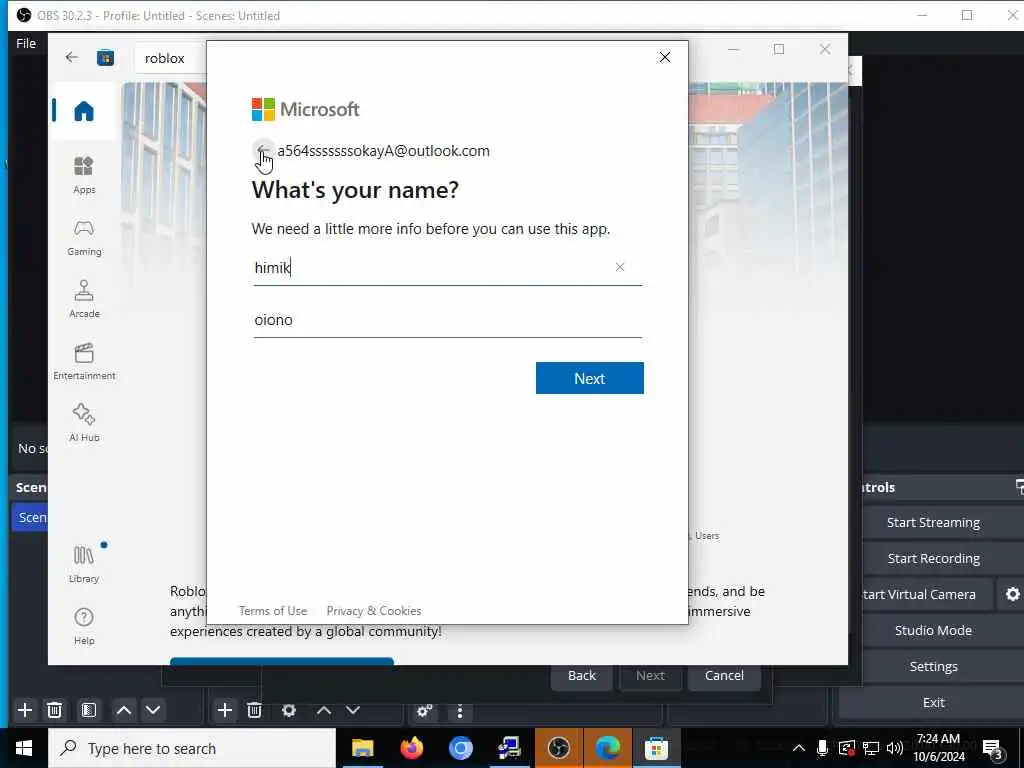
Task: Open the Windows Start menu
Action: click(x=24, y=748)
